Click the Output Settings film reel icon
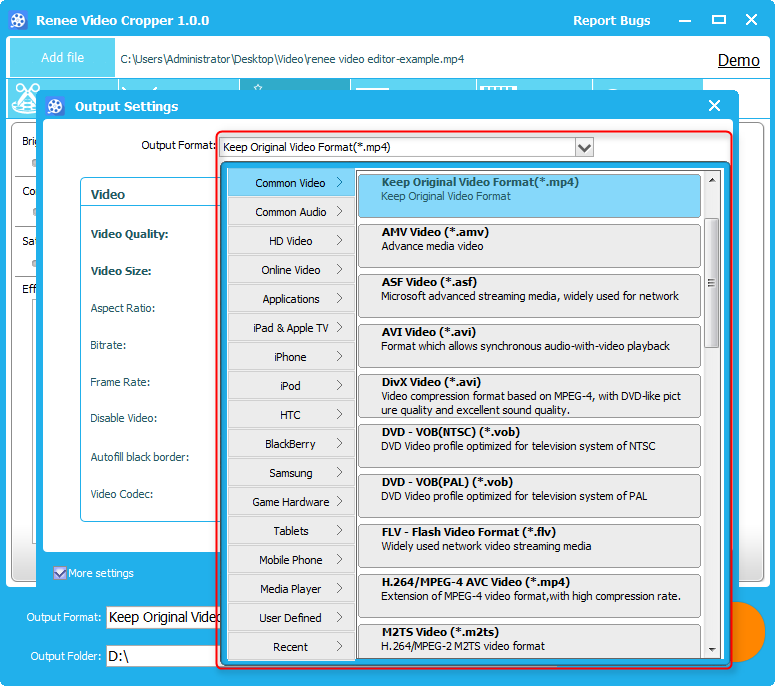775x686 pixels. (x=56, y=106)
